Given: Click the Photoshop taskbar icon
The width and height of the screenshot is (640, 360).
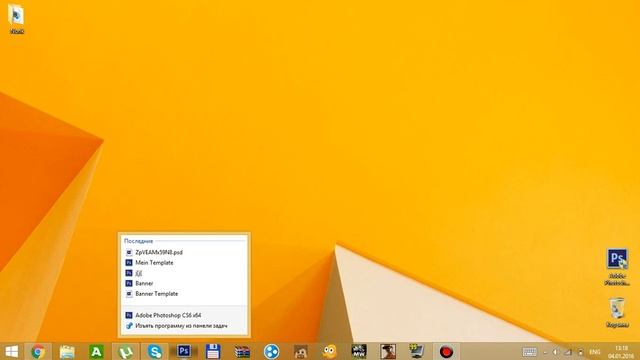Looking at the screenshot, I should click(x=184, y=351).
